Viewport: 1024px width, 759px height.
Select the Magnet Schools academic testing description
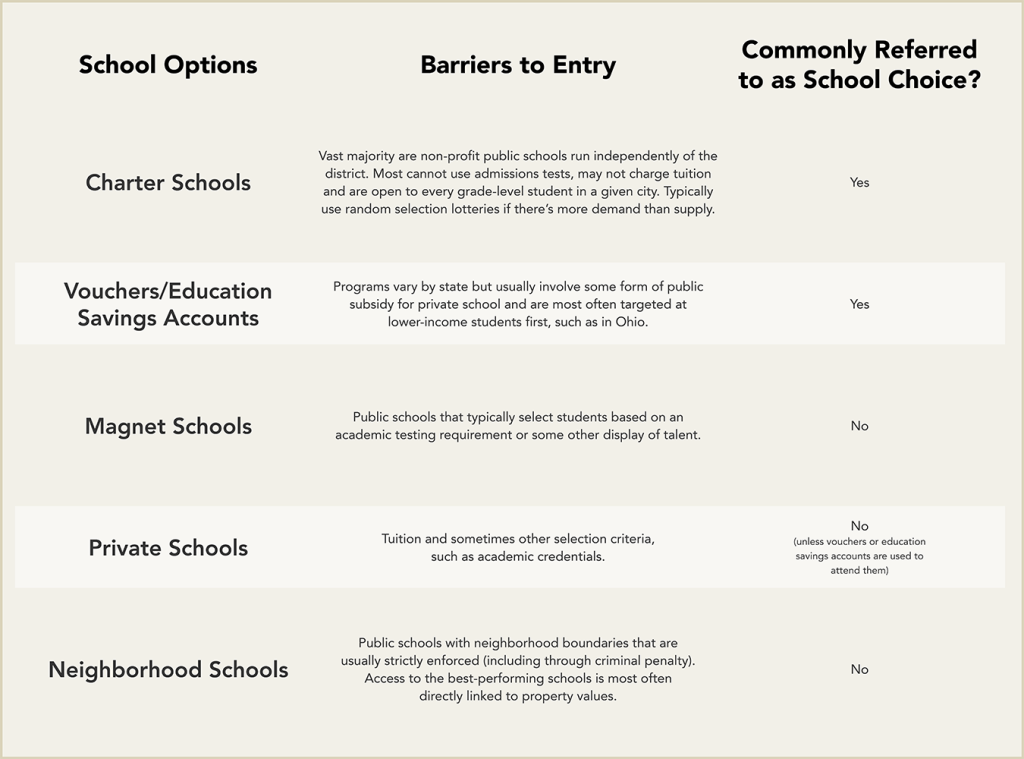click(x=518, y=426)
